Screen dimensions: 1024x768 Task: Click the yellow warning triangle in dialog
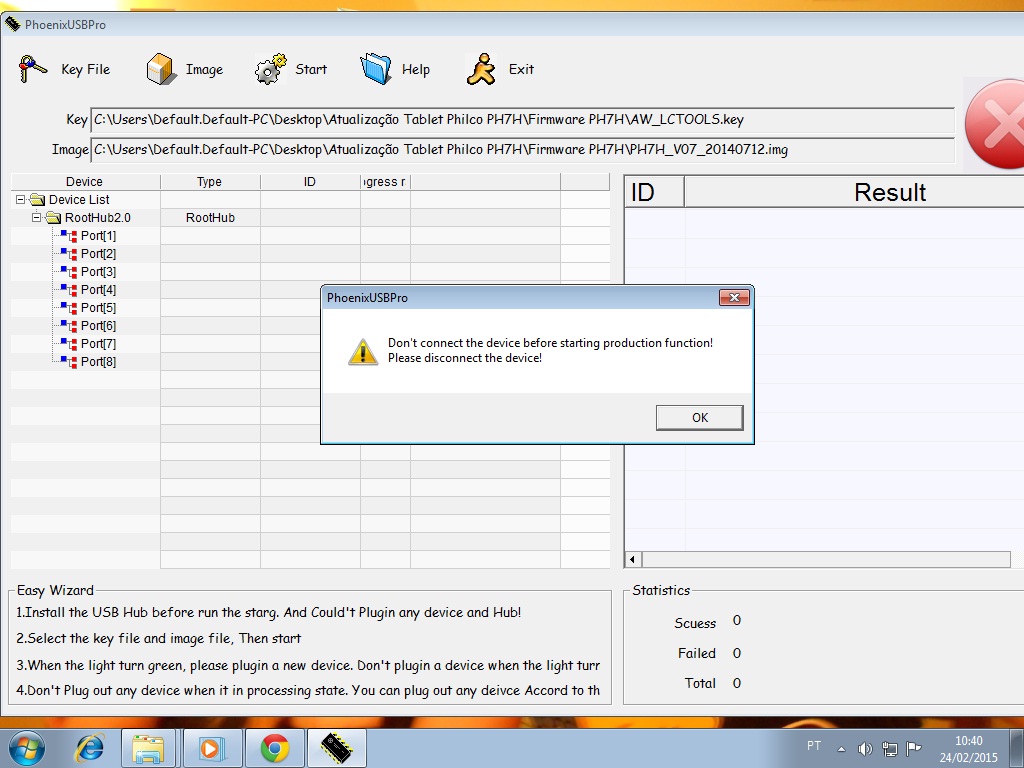coord(362,351)
